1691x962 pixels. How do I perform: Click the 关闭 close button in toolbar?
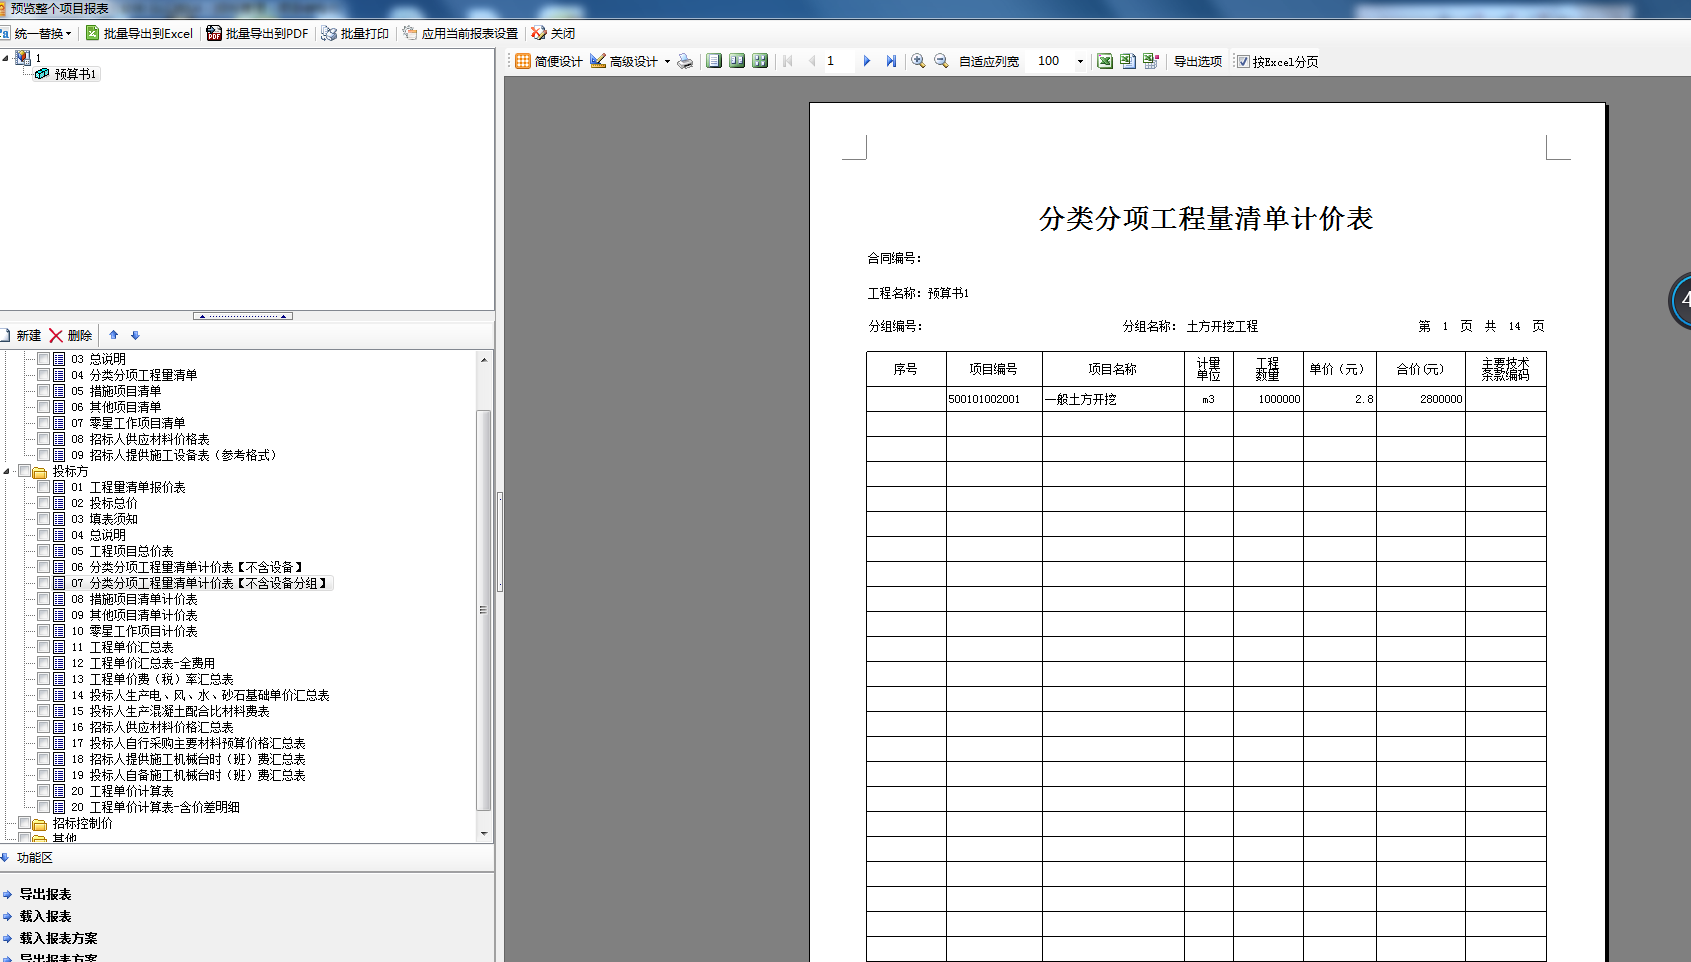[x=553, y=33]
